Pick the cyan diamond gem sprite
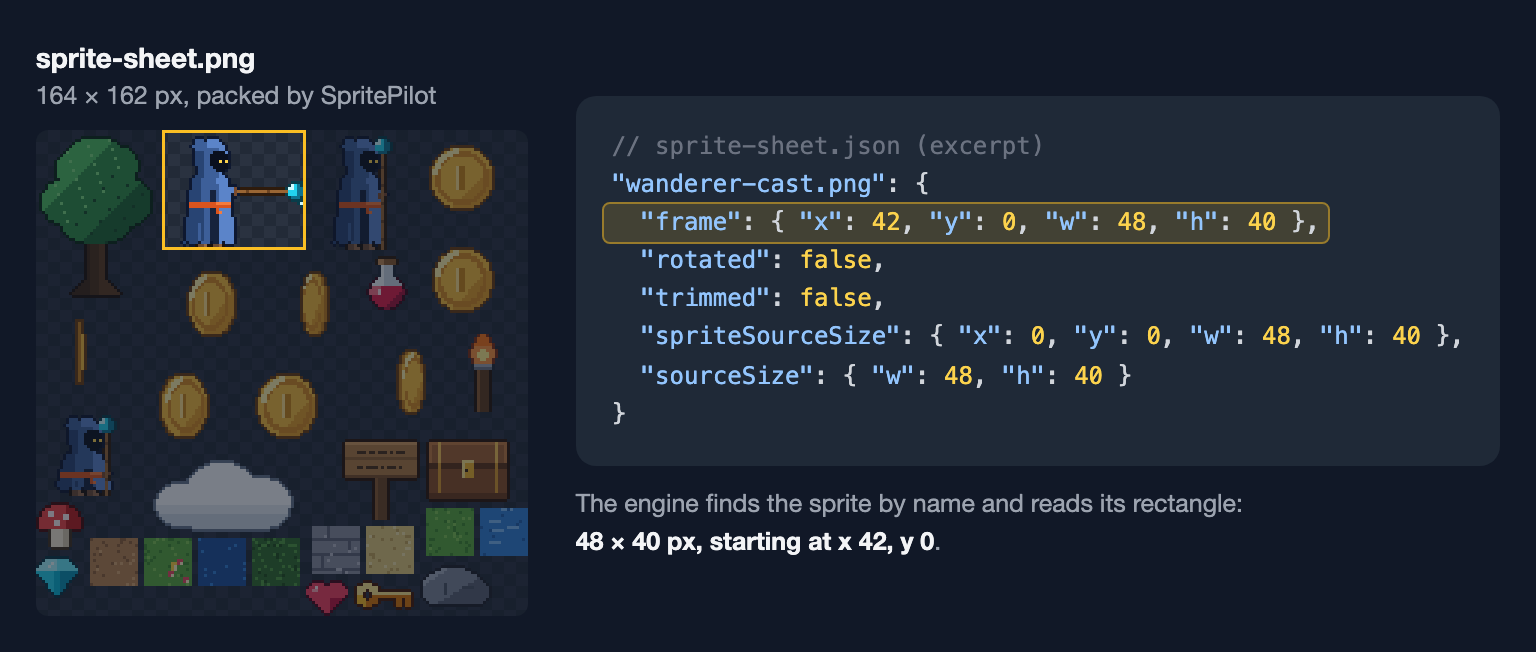Image resolution: width=1536 pixels, height=652 pixels. [57, 576]
